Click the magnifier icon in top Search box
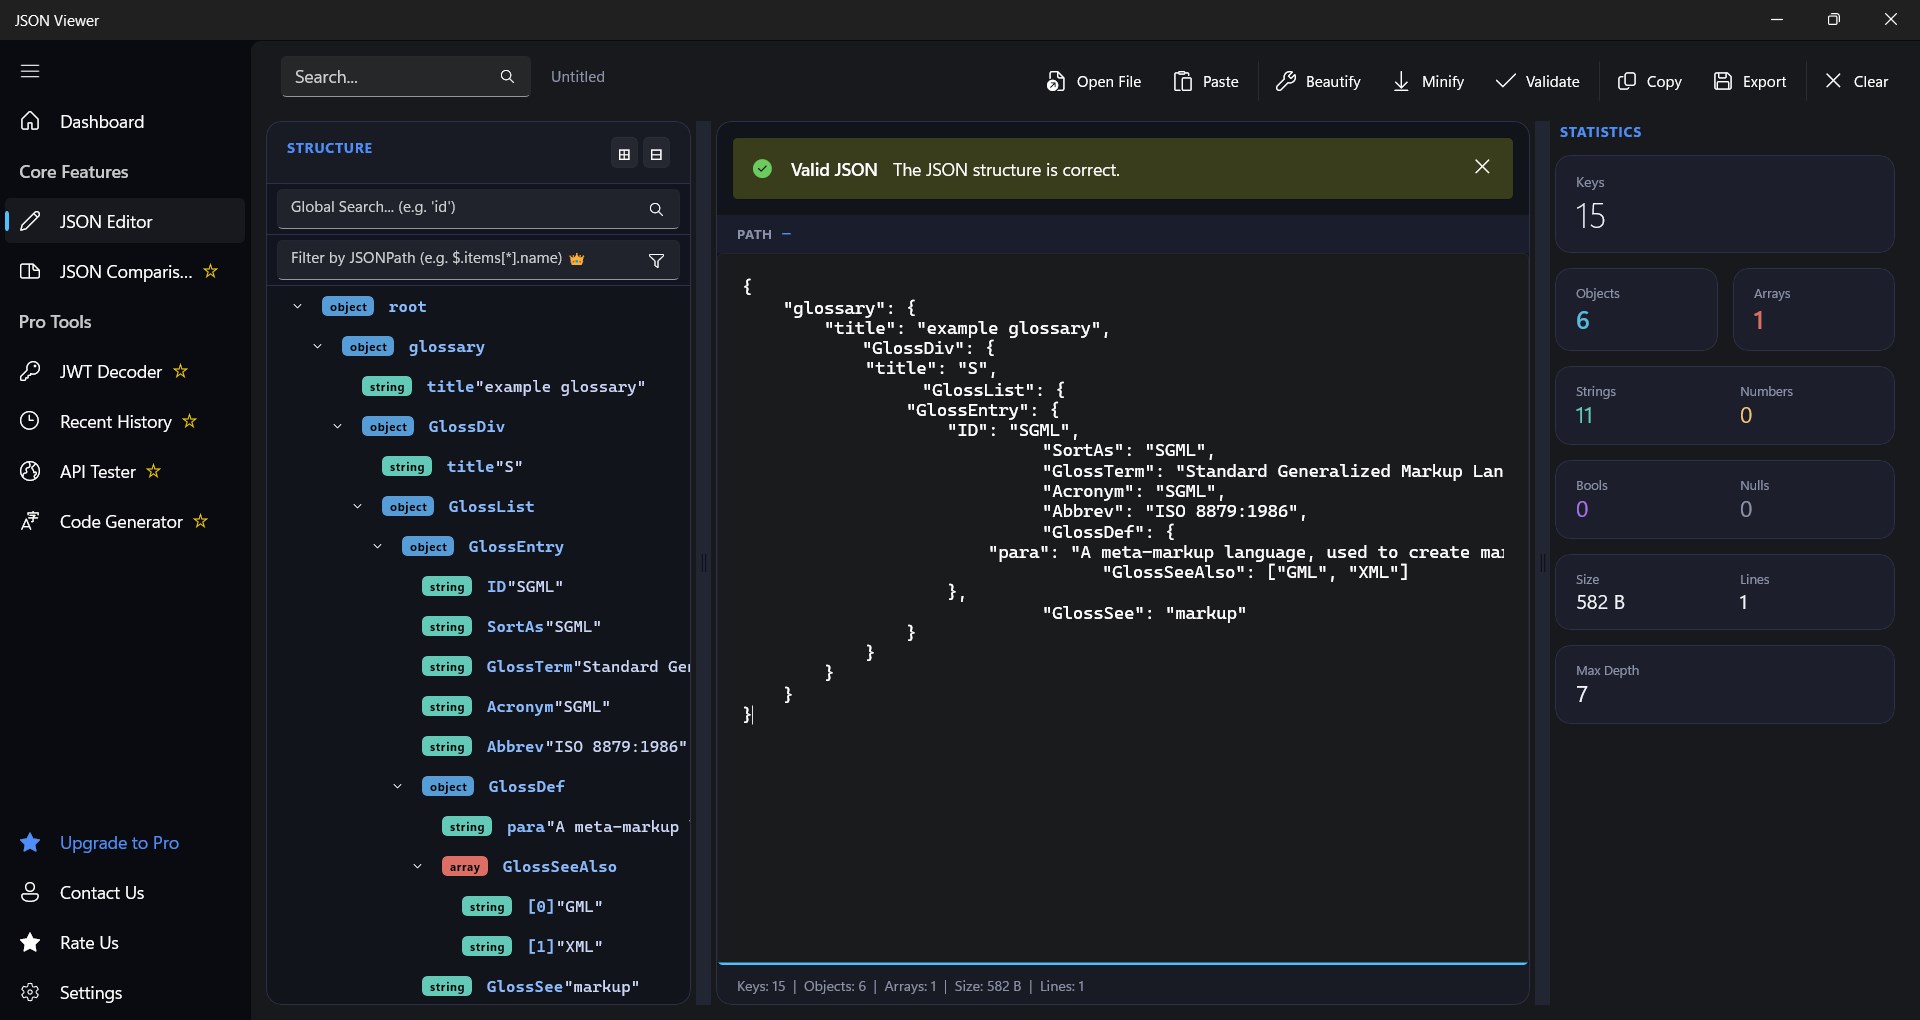This screenshot has height=1020, width=1920. (x=507, y=77)
